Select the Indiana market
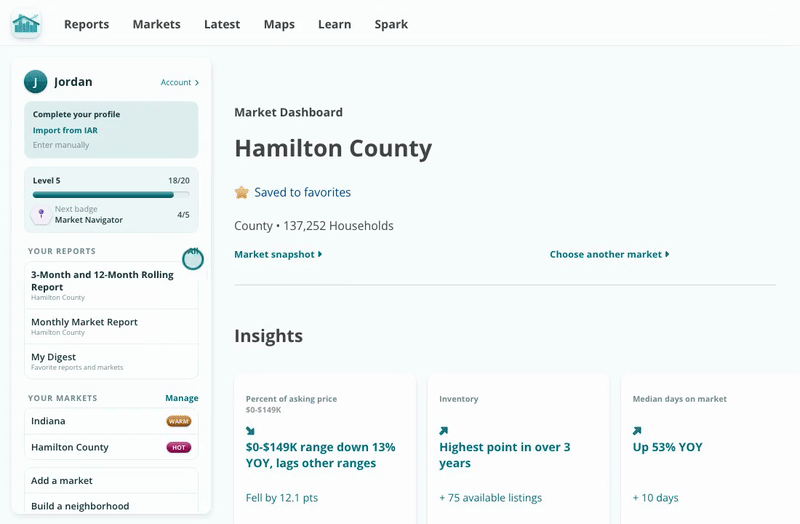 click(x=111, y=421)
